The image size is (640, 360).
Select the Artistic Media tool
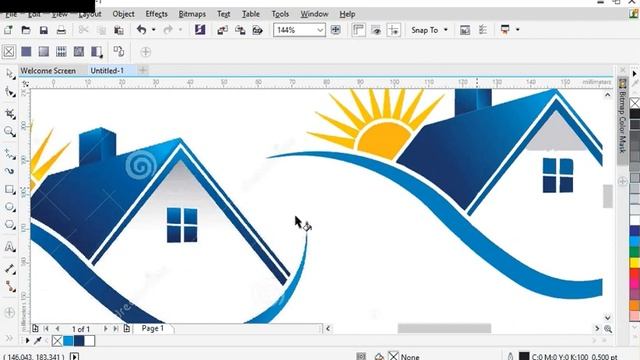10,171
